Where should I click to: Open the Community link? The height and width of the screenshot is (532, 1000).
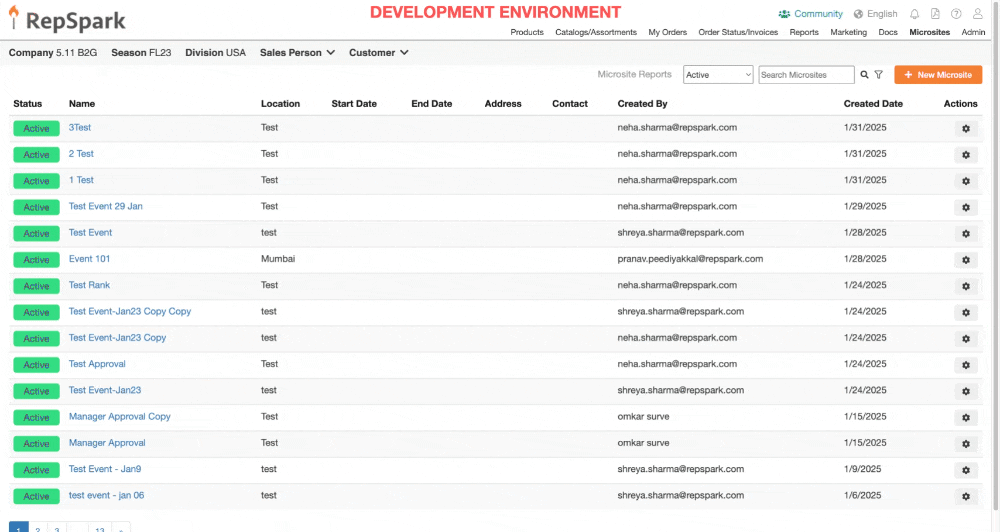[811, 13]
